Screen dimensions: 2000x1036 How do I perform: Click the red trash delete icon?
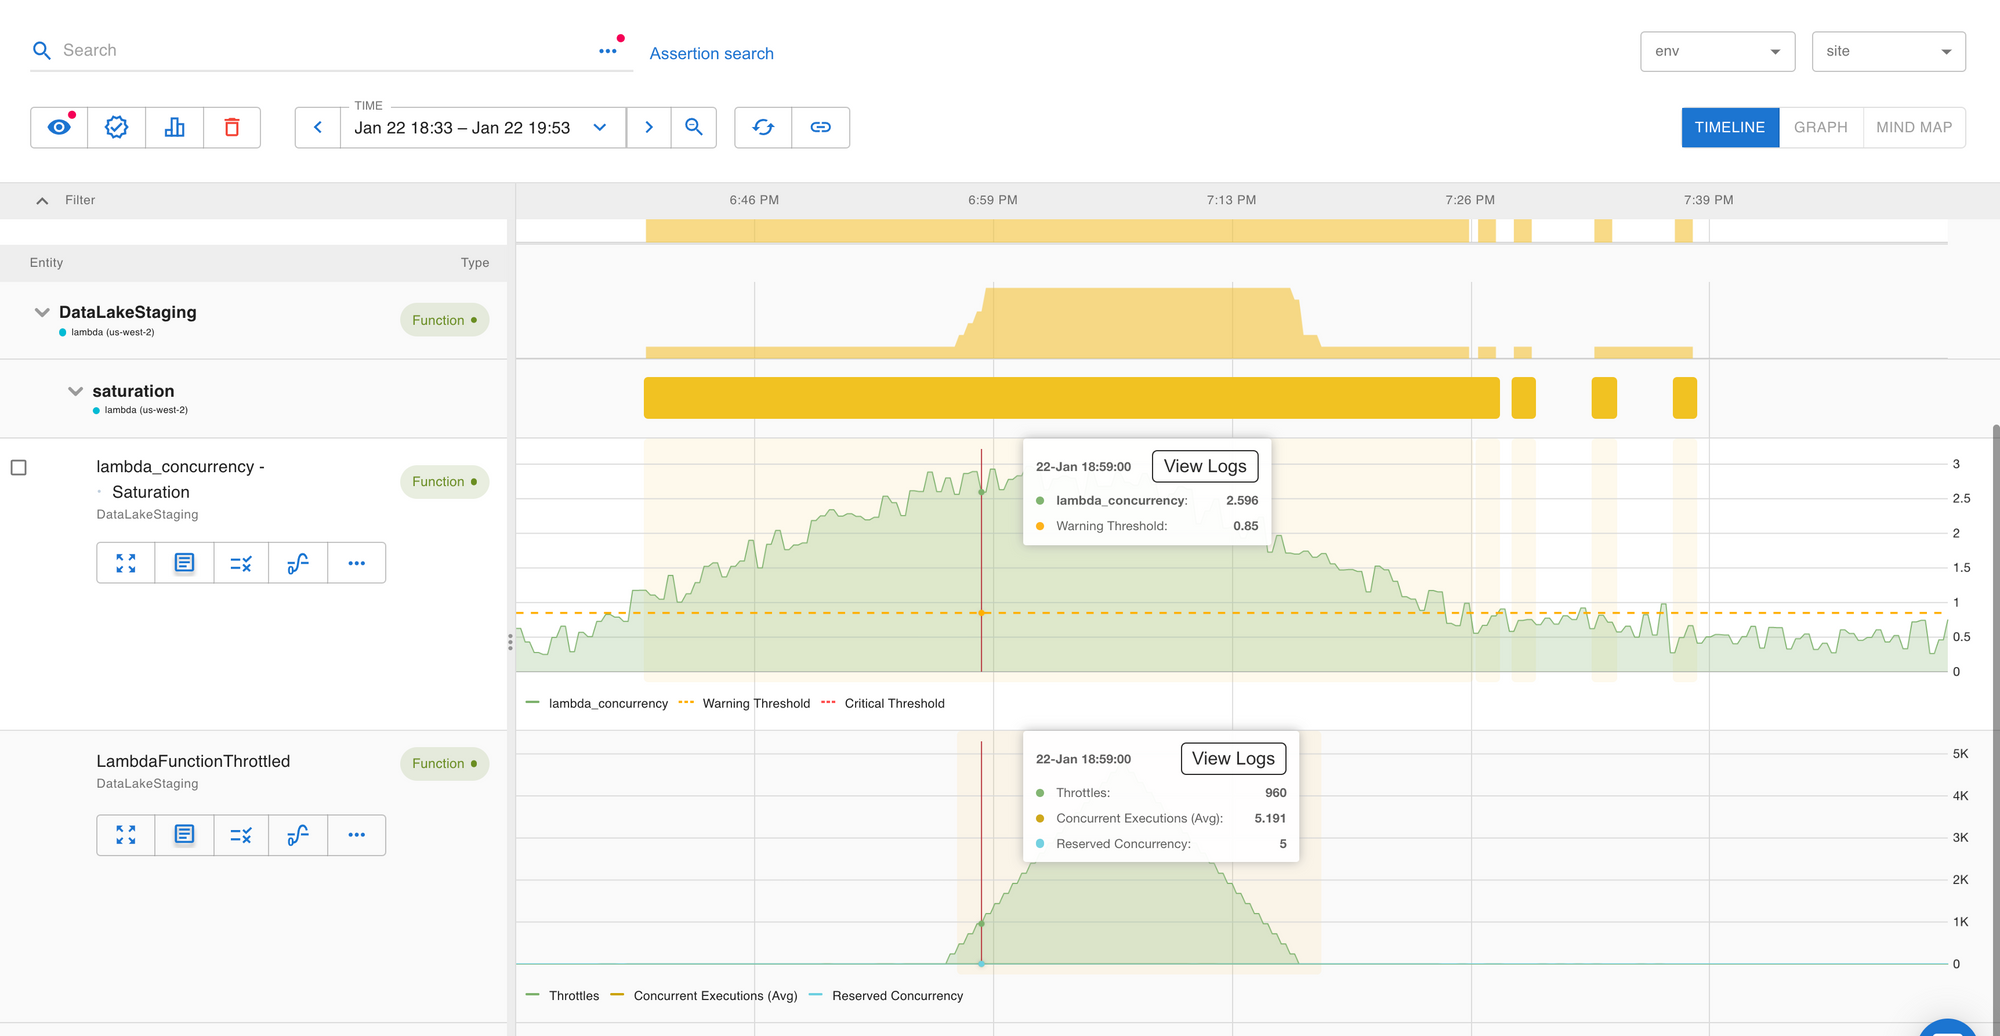pos(232,127)
